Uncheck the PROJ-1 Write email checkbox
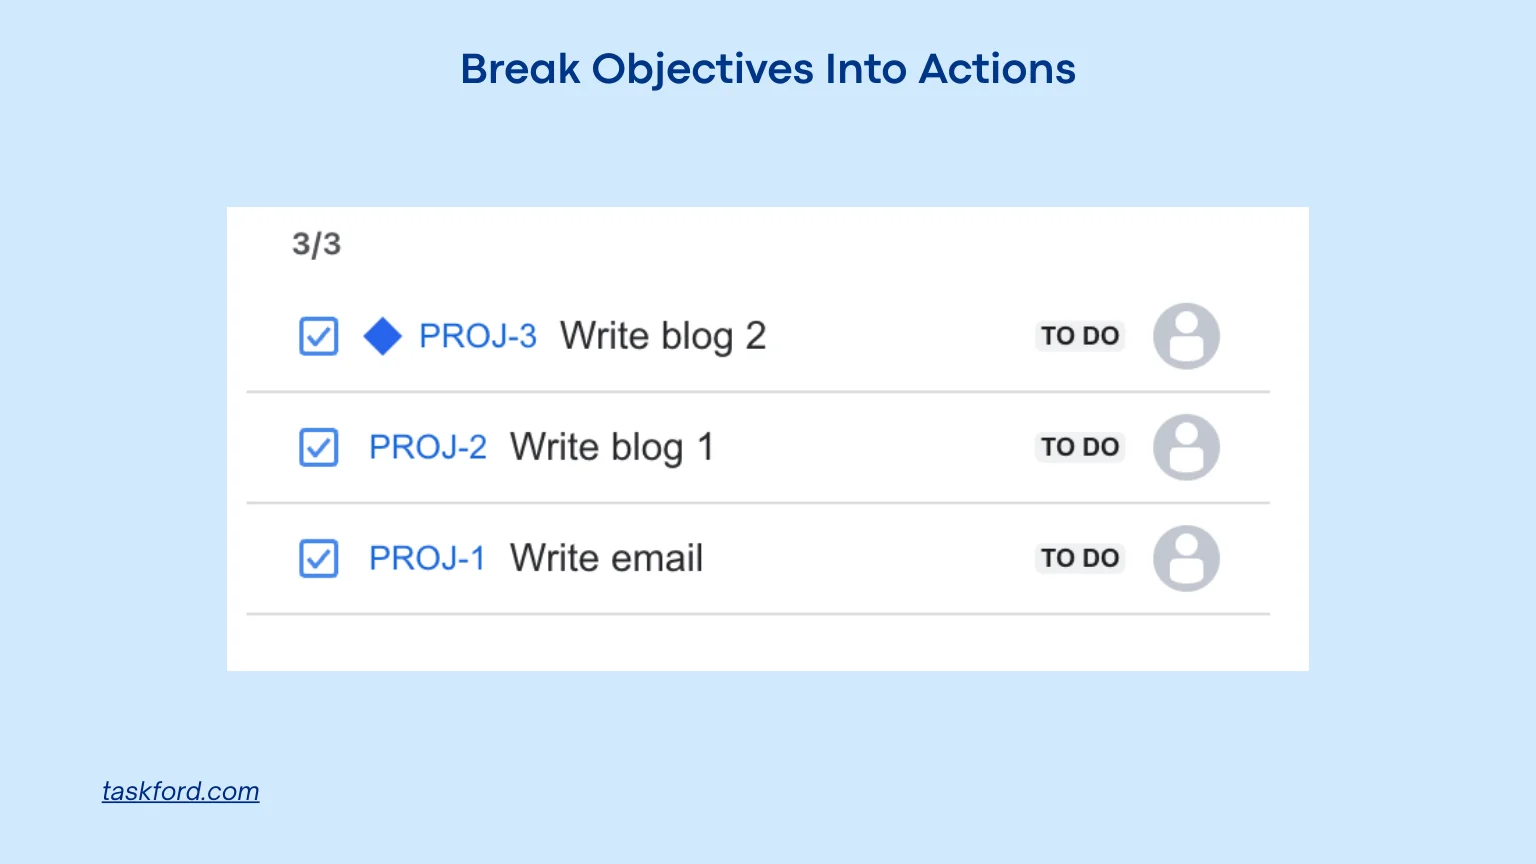The image size is (1536, 864). [x=319, y=559]
